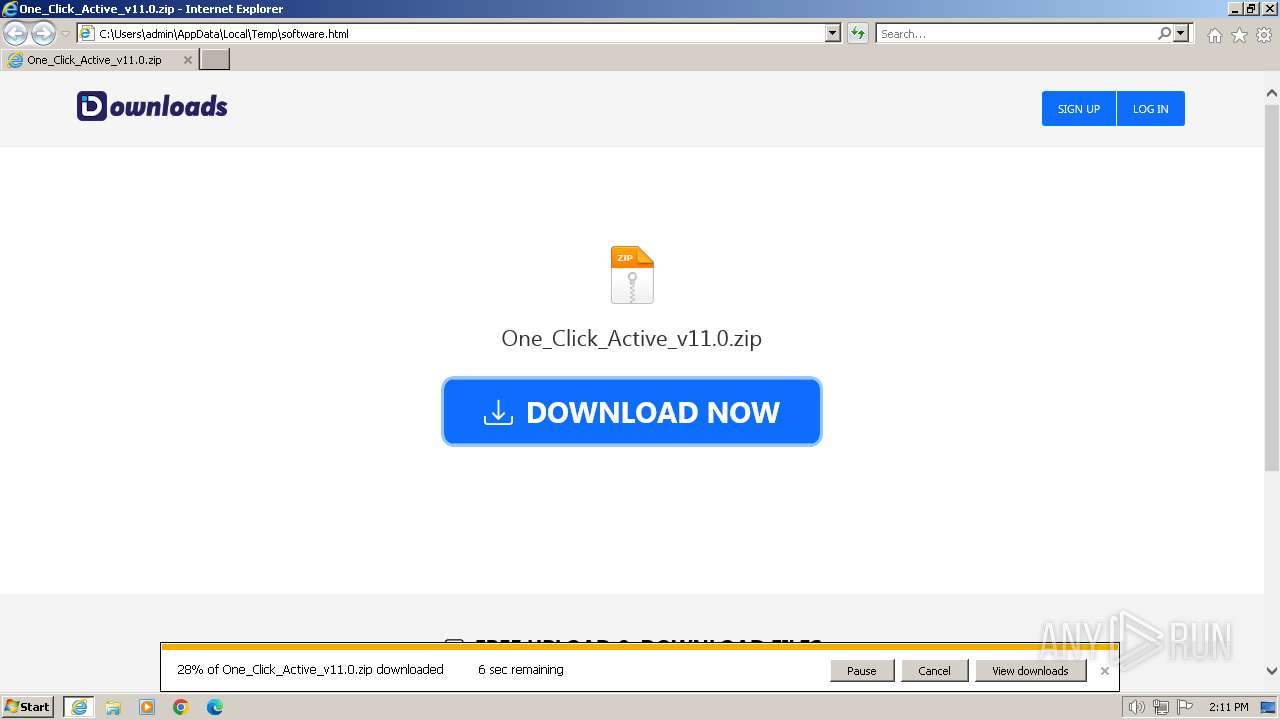Dismiss the download notification bar
1280x720 pixels.
coord(1105,671)
